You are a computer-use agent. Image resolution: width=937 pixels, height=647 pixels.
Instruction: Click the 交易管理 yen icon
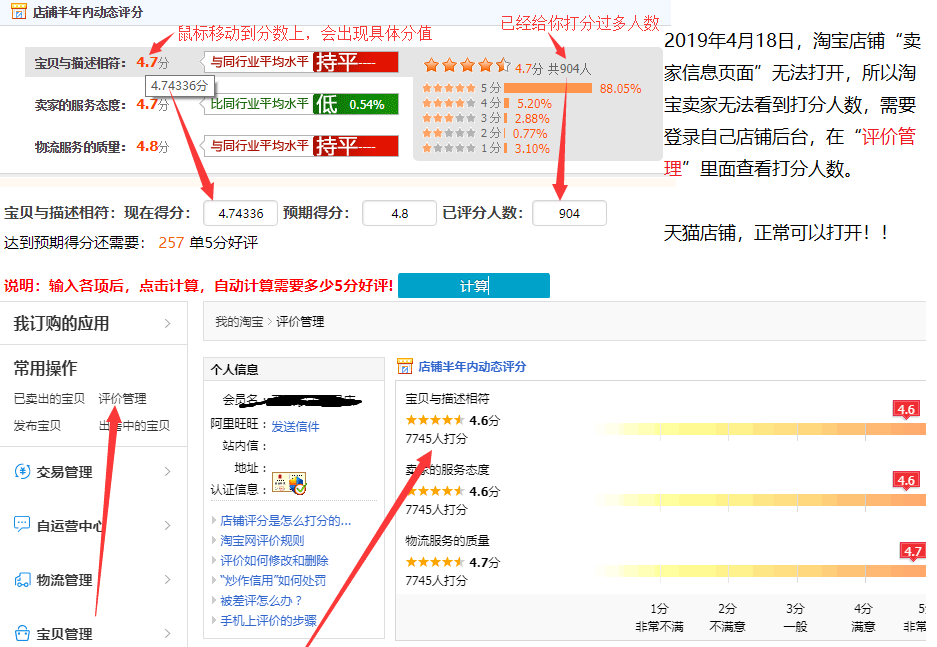click(22, 471)
